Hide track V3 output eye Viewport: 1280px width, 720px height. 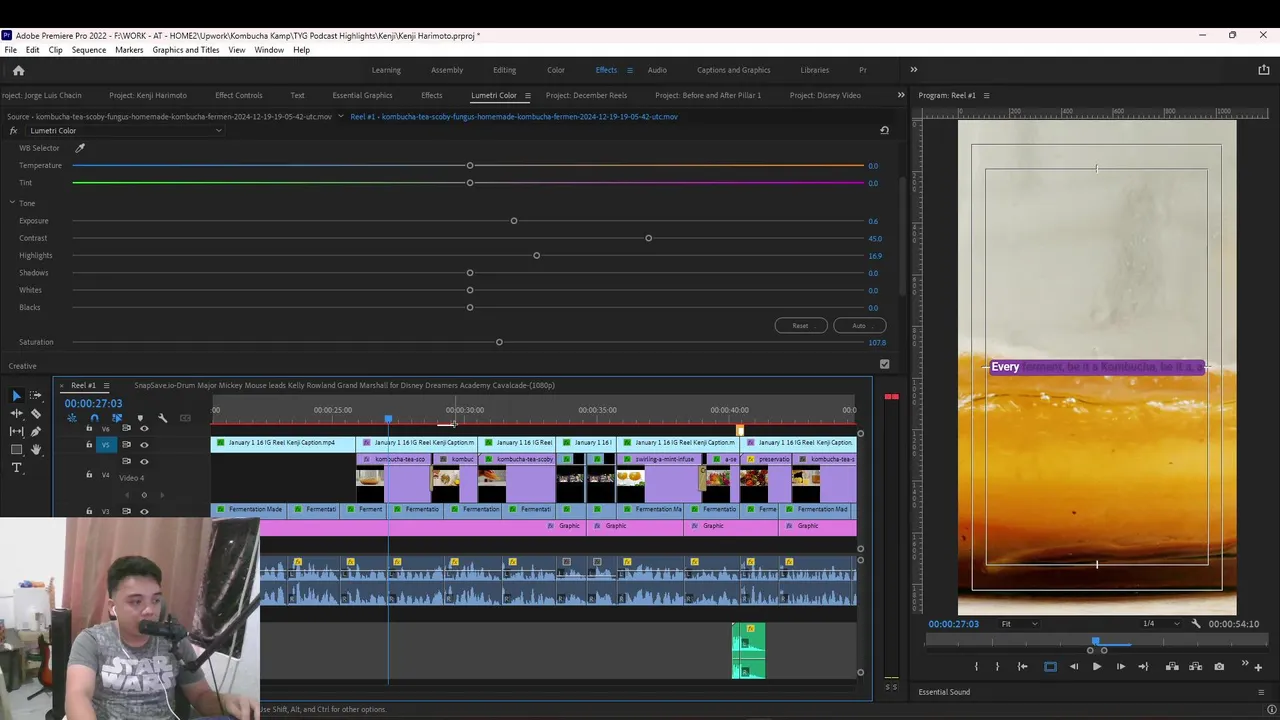click(144, 511)
